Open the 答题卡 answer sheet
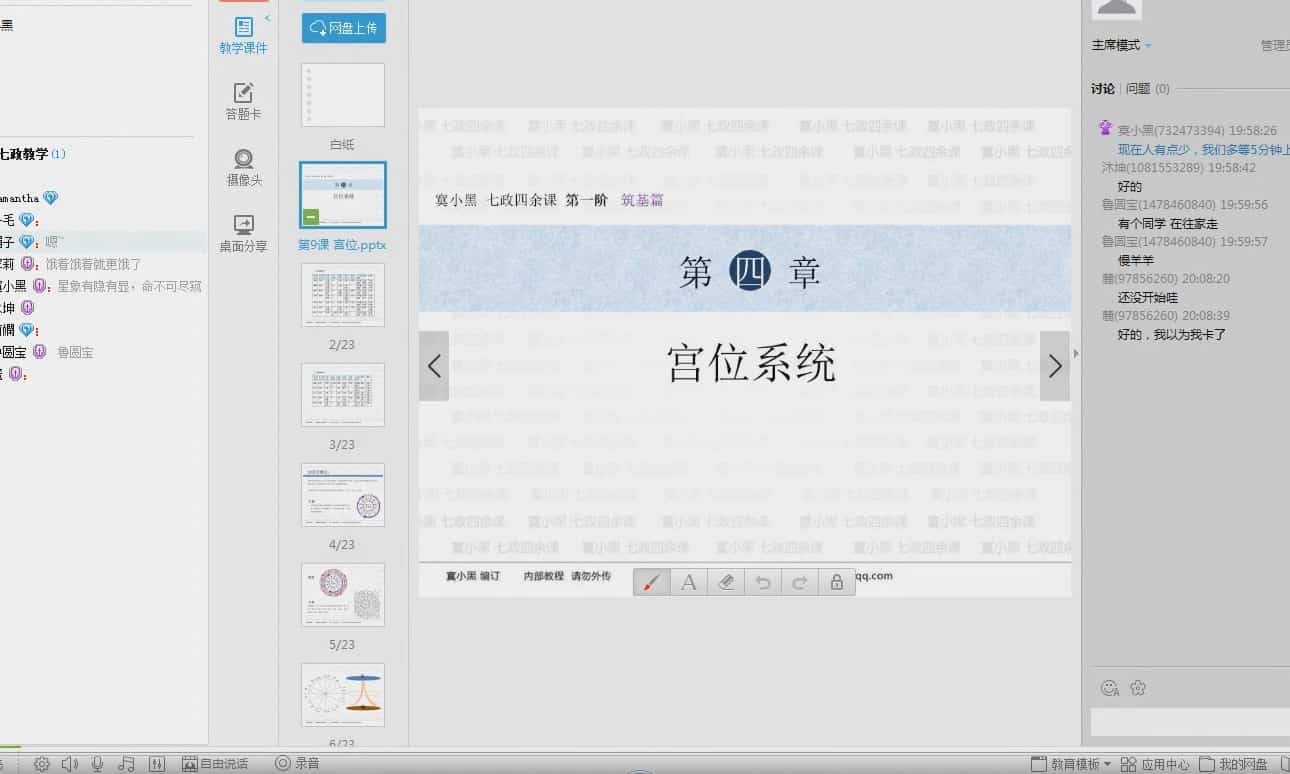Image resolution: width=1290 pixels, height=774 pixels. click(242, 100)
